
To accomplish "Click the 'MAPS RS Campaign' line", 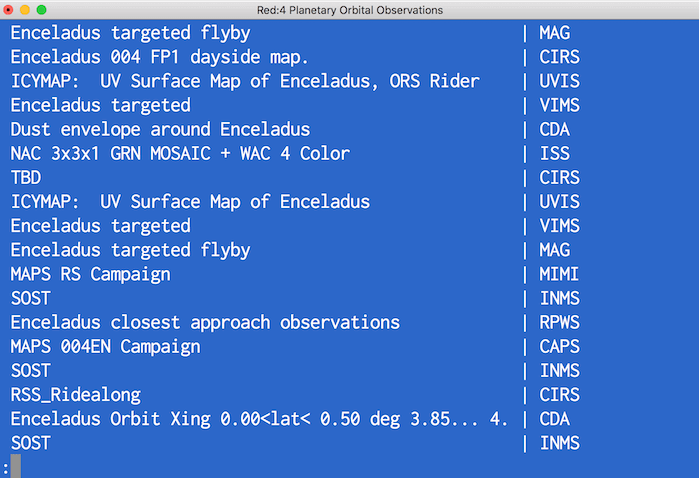I will click(90, 274).
